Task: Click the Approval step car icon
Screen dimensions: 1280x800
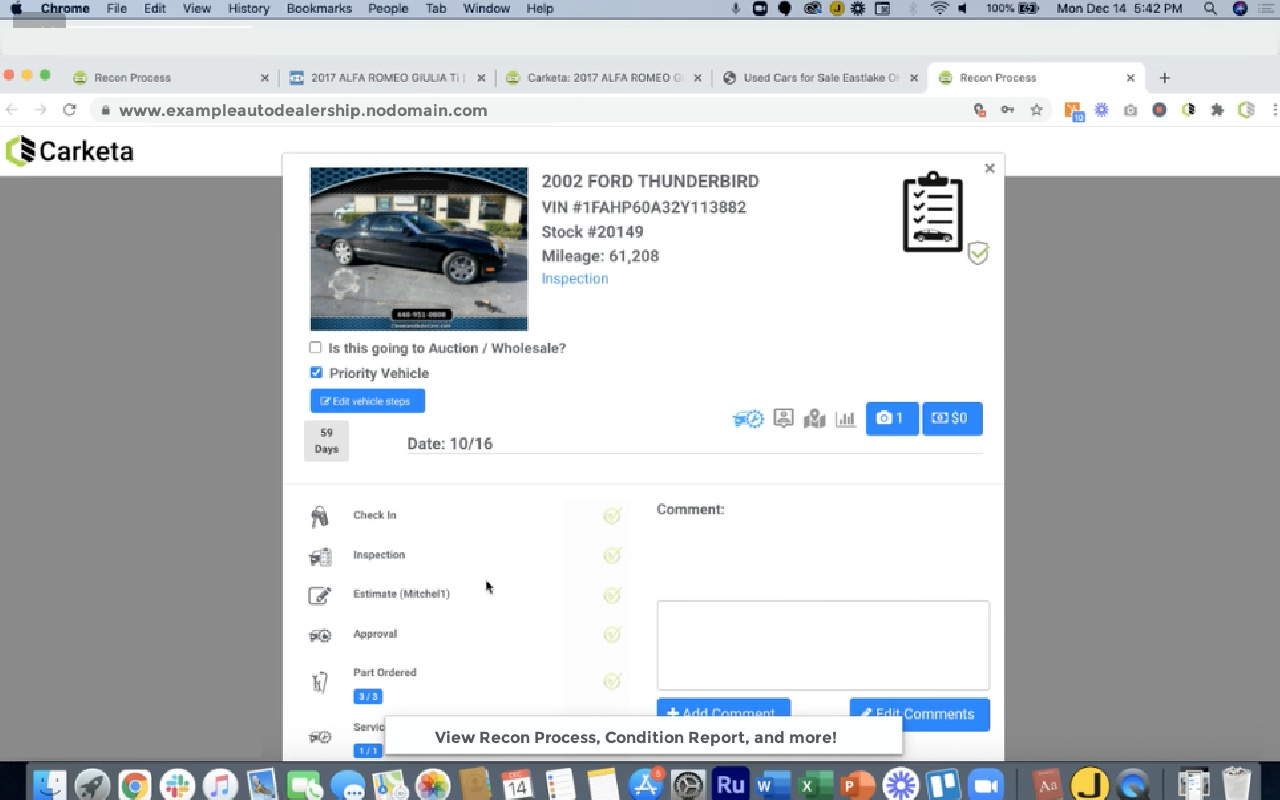Action: point(320,635)
